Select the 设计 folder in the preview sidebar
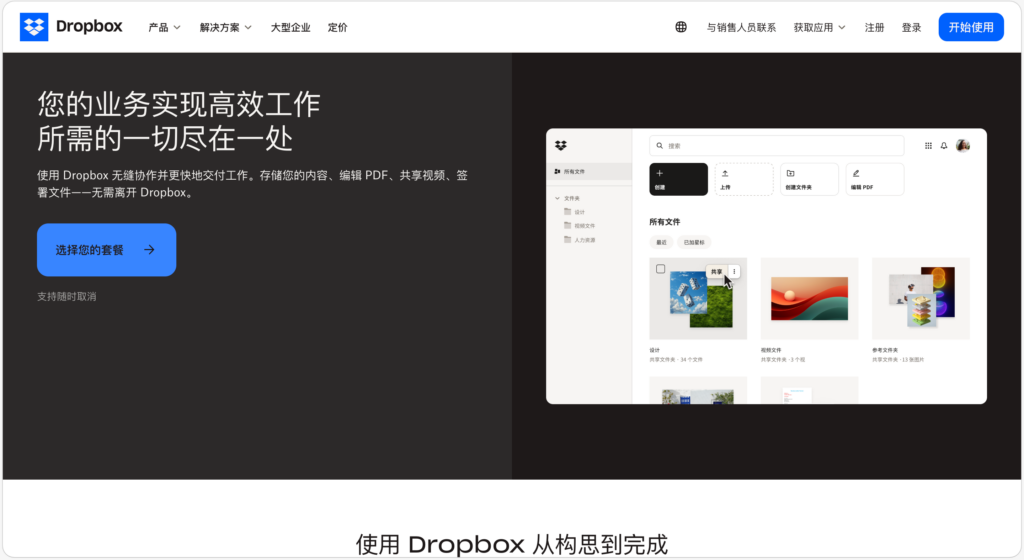 point(575,212)
